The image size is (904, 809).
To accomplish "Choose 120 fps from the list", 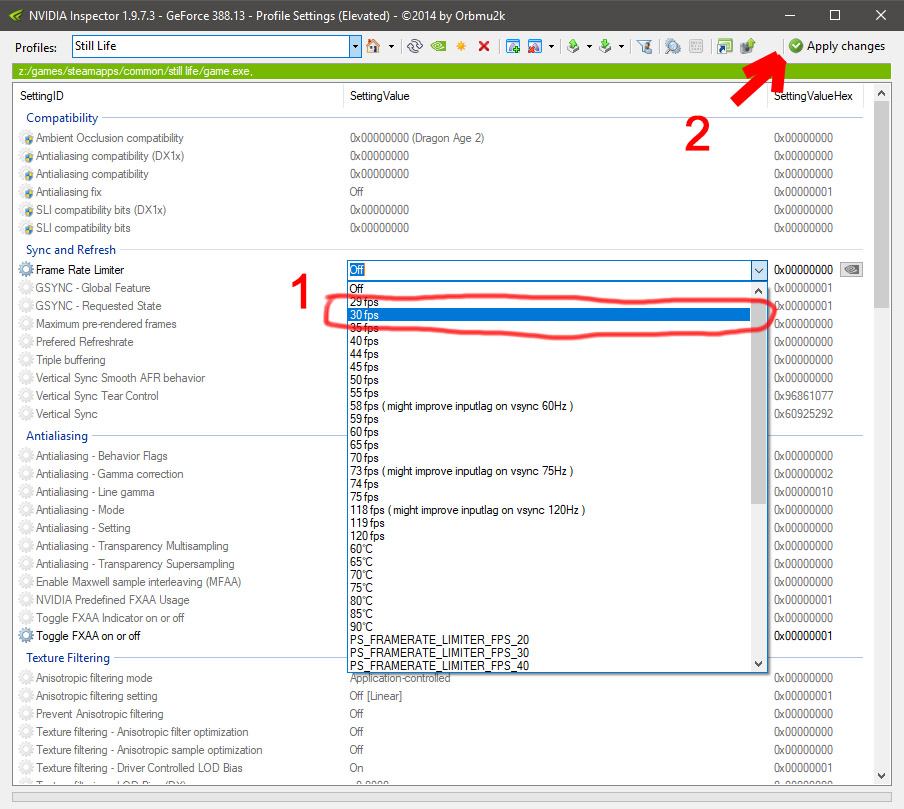I will coord(550,536).
